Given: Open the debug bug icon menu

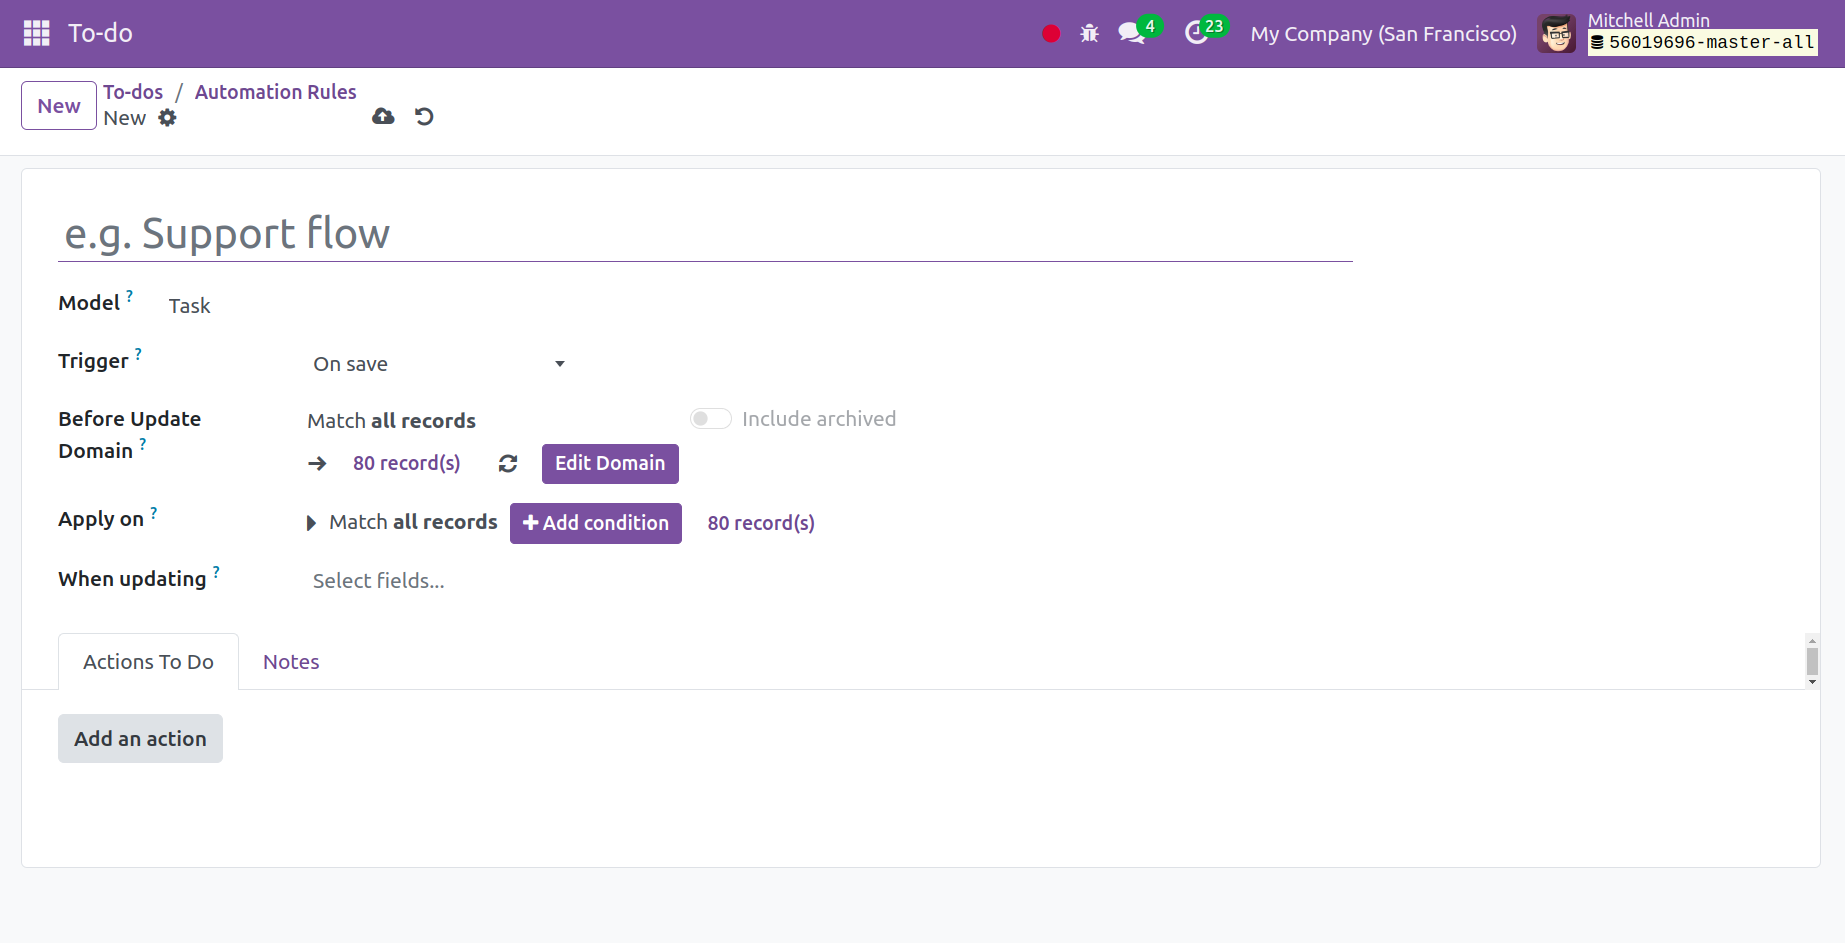Looking at the screenshot, I should click(x=1090, y=34).
